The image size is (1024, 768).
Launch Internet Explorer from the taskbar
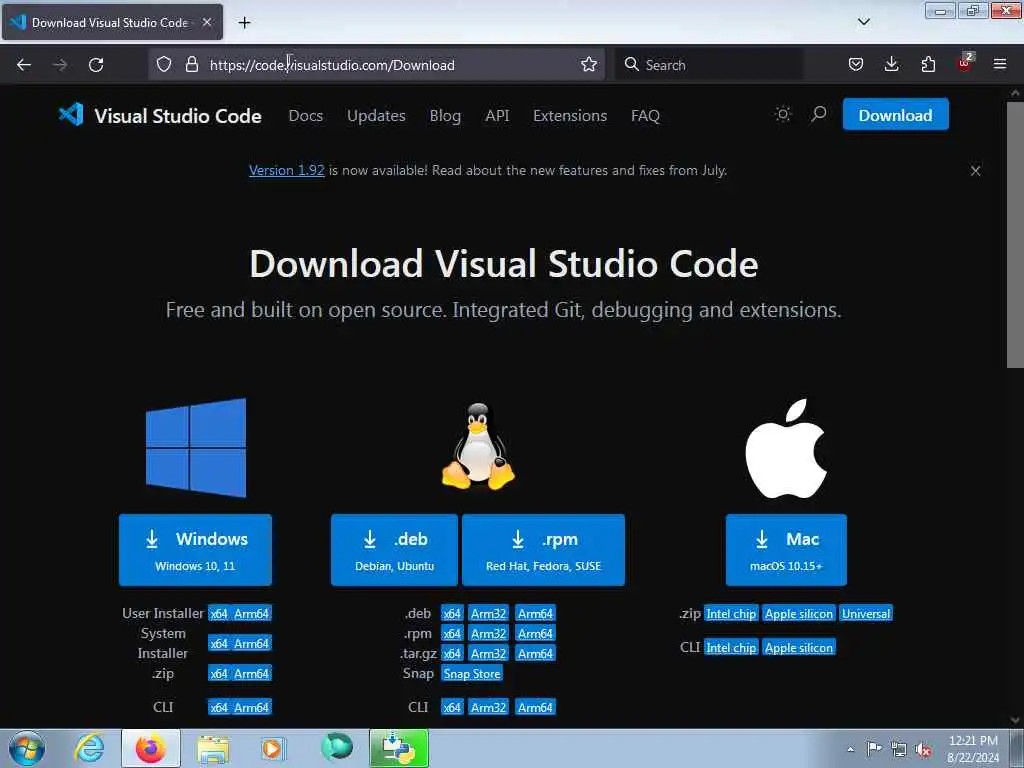click(x=89, y=748)
